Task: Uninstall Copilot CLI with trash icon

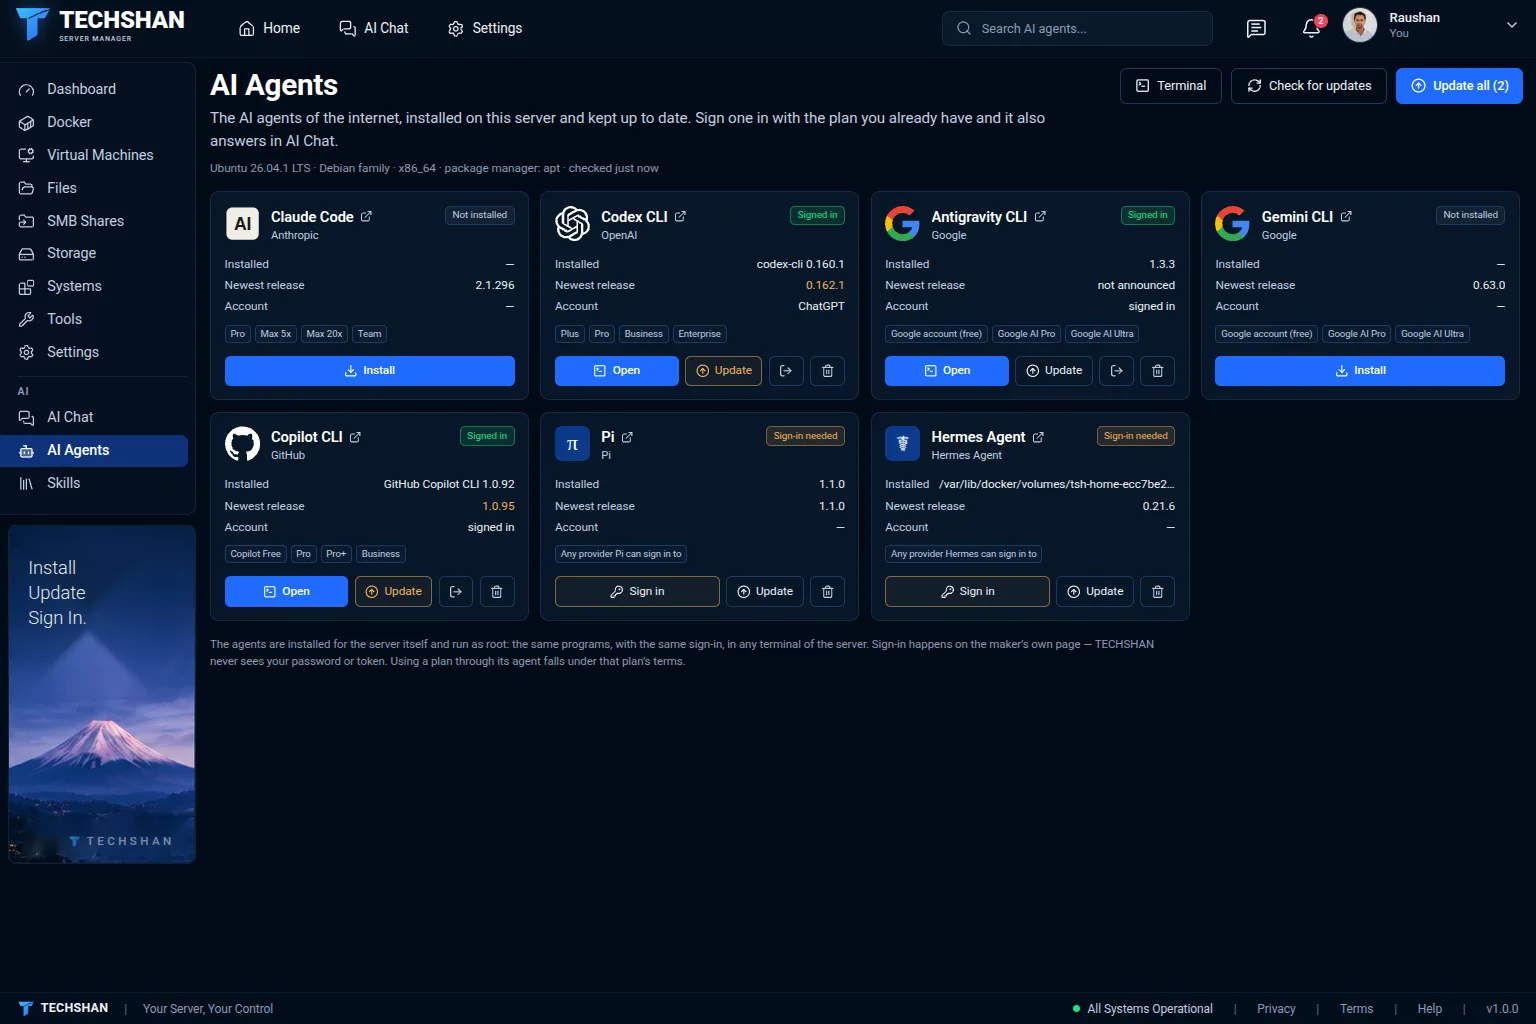Action: (497, 592)
